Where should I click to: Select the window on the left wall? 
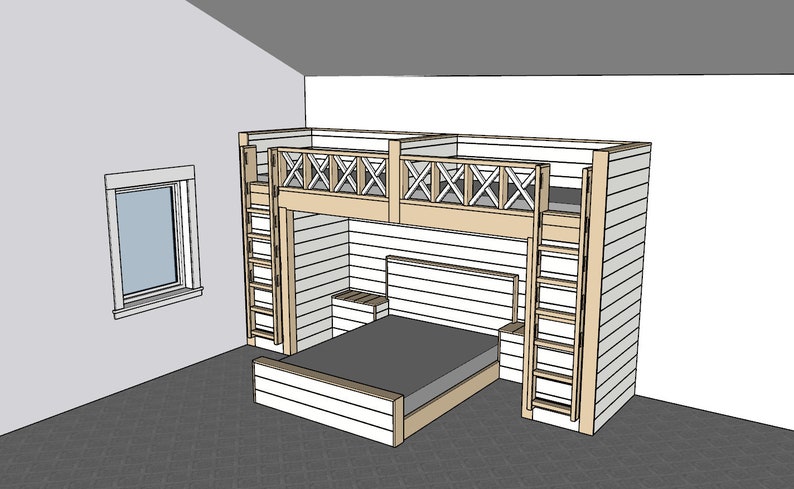[x=153, y=241]
